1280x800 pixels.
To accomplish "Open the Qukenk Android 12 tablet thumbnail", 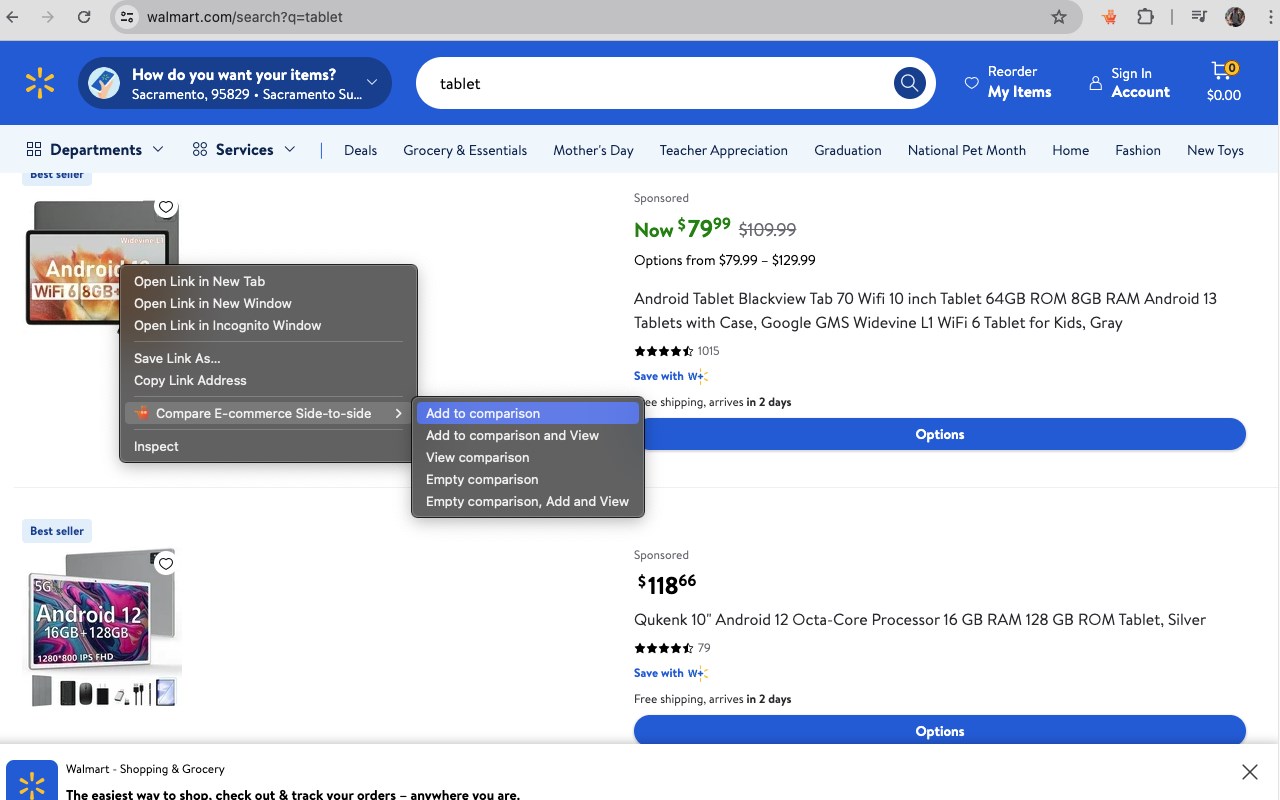I will point(102,628).
